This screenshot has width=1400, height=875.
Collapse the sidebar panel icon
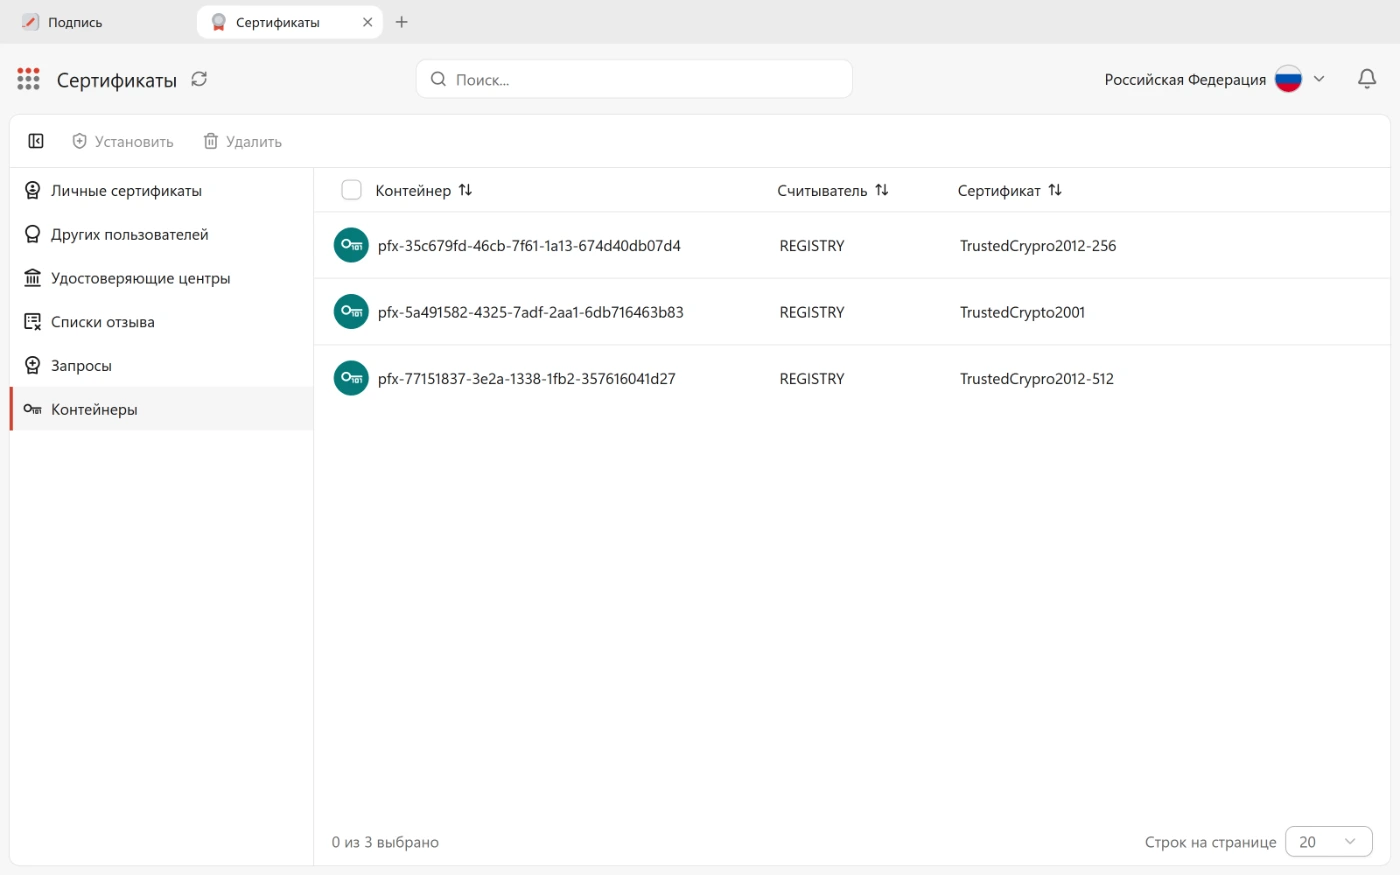pyautogui.click(x=36, y=141)
